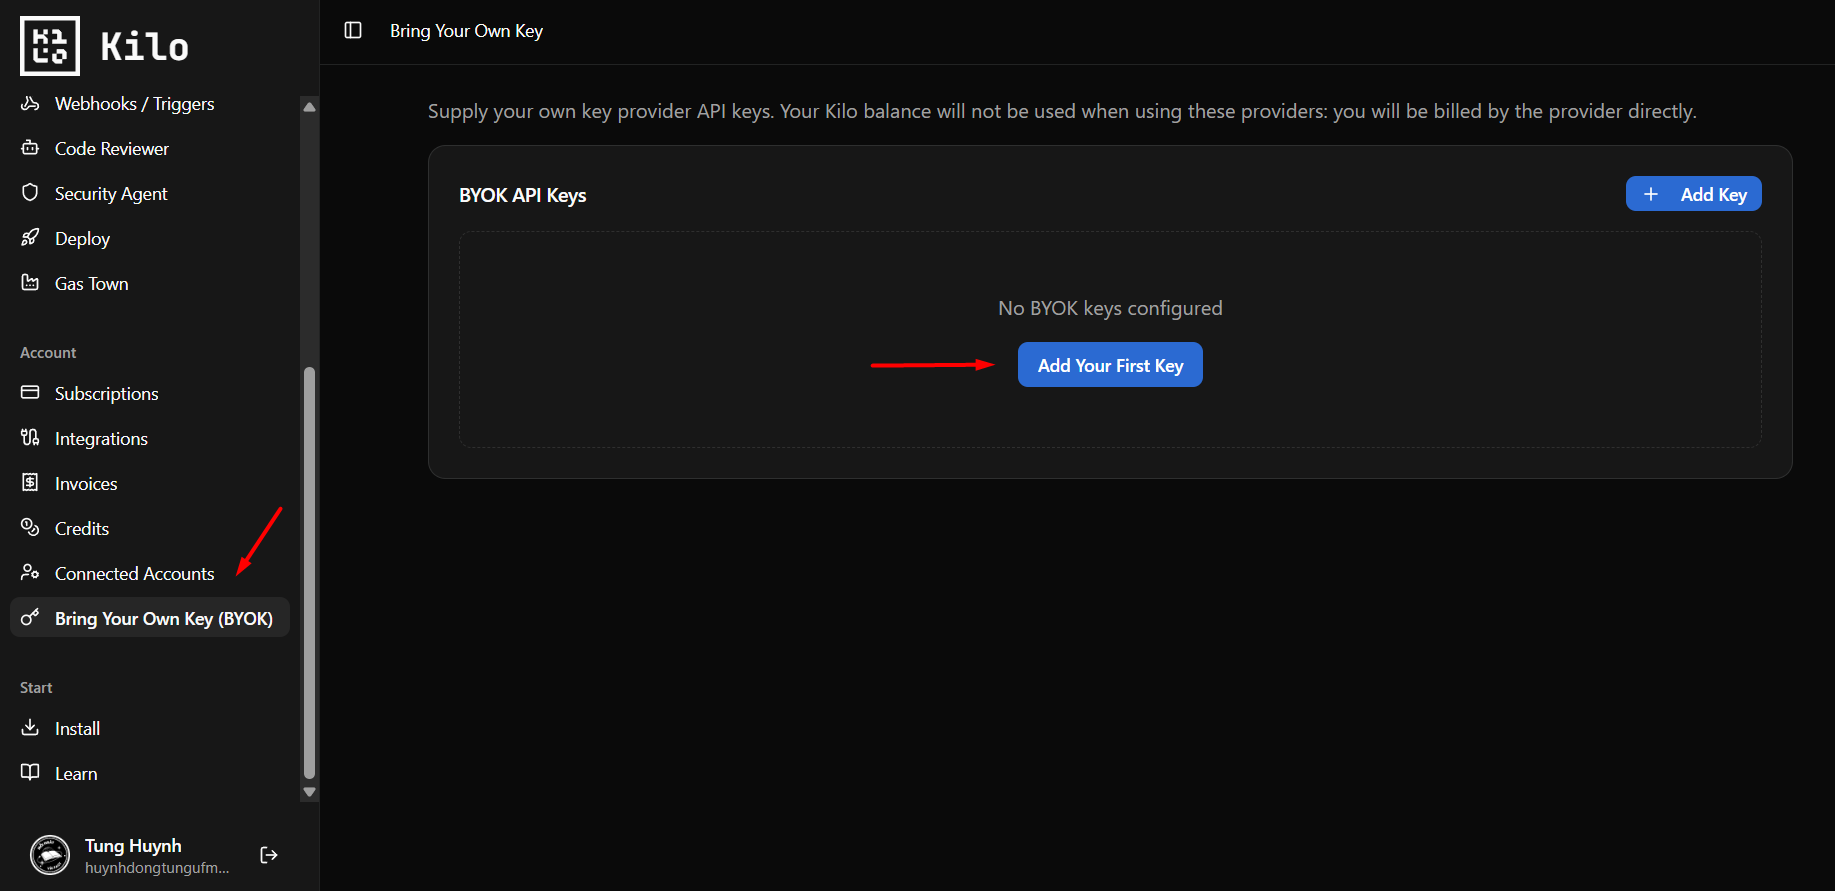This screenshot has width=1835, height=891.
Task: Open Webhooks / Triggers page
Action: click(150, 104)
